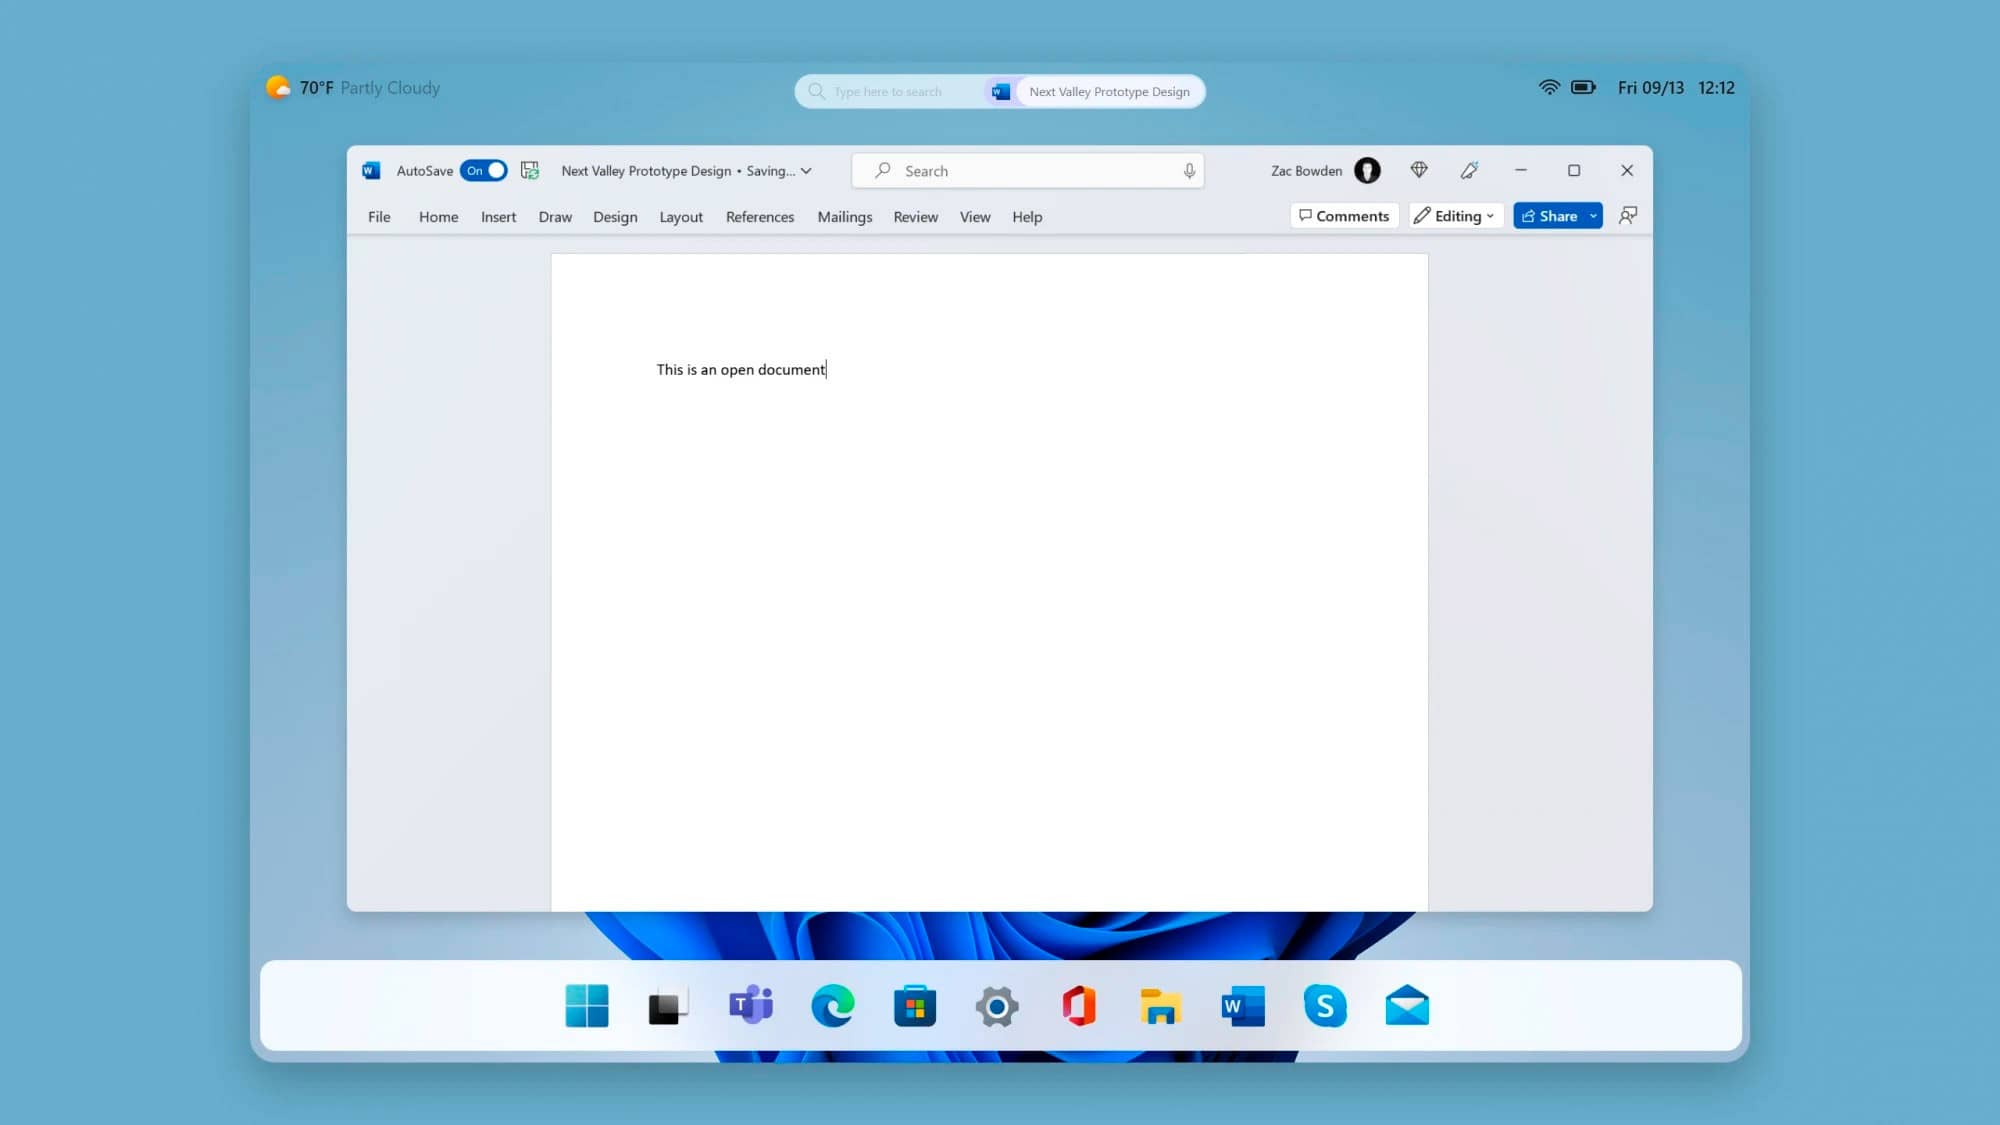Switch to the Insert tab
The image size is (2000, 1125).
pyautogui.click(x=498, y=217)
